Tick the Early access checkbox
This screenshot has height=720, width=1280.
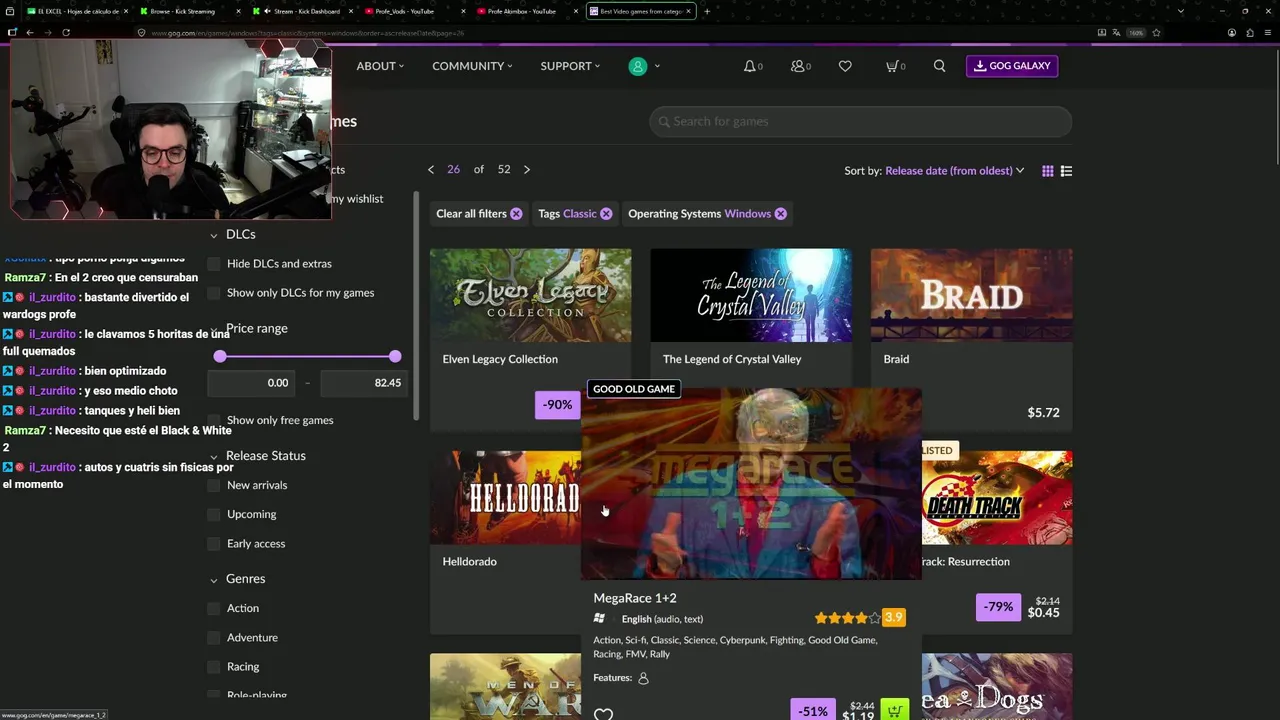point(214,544)
